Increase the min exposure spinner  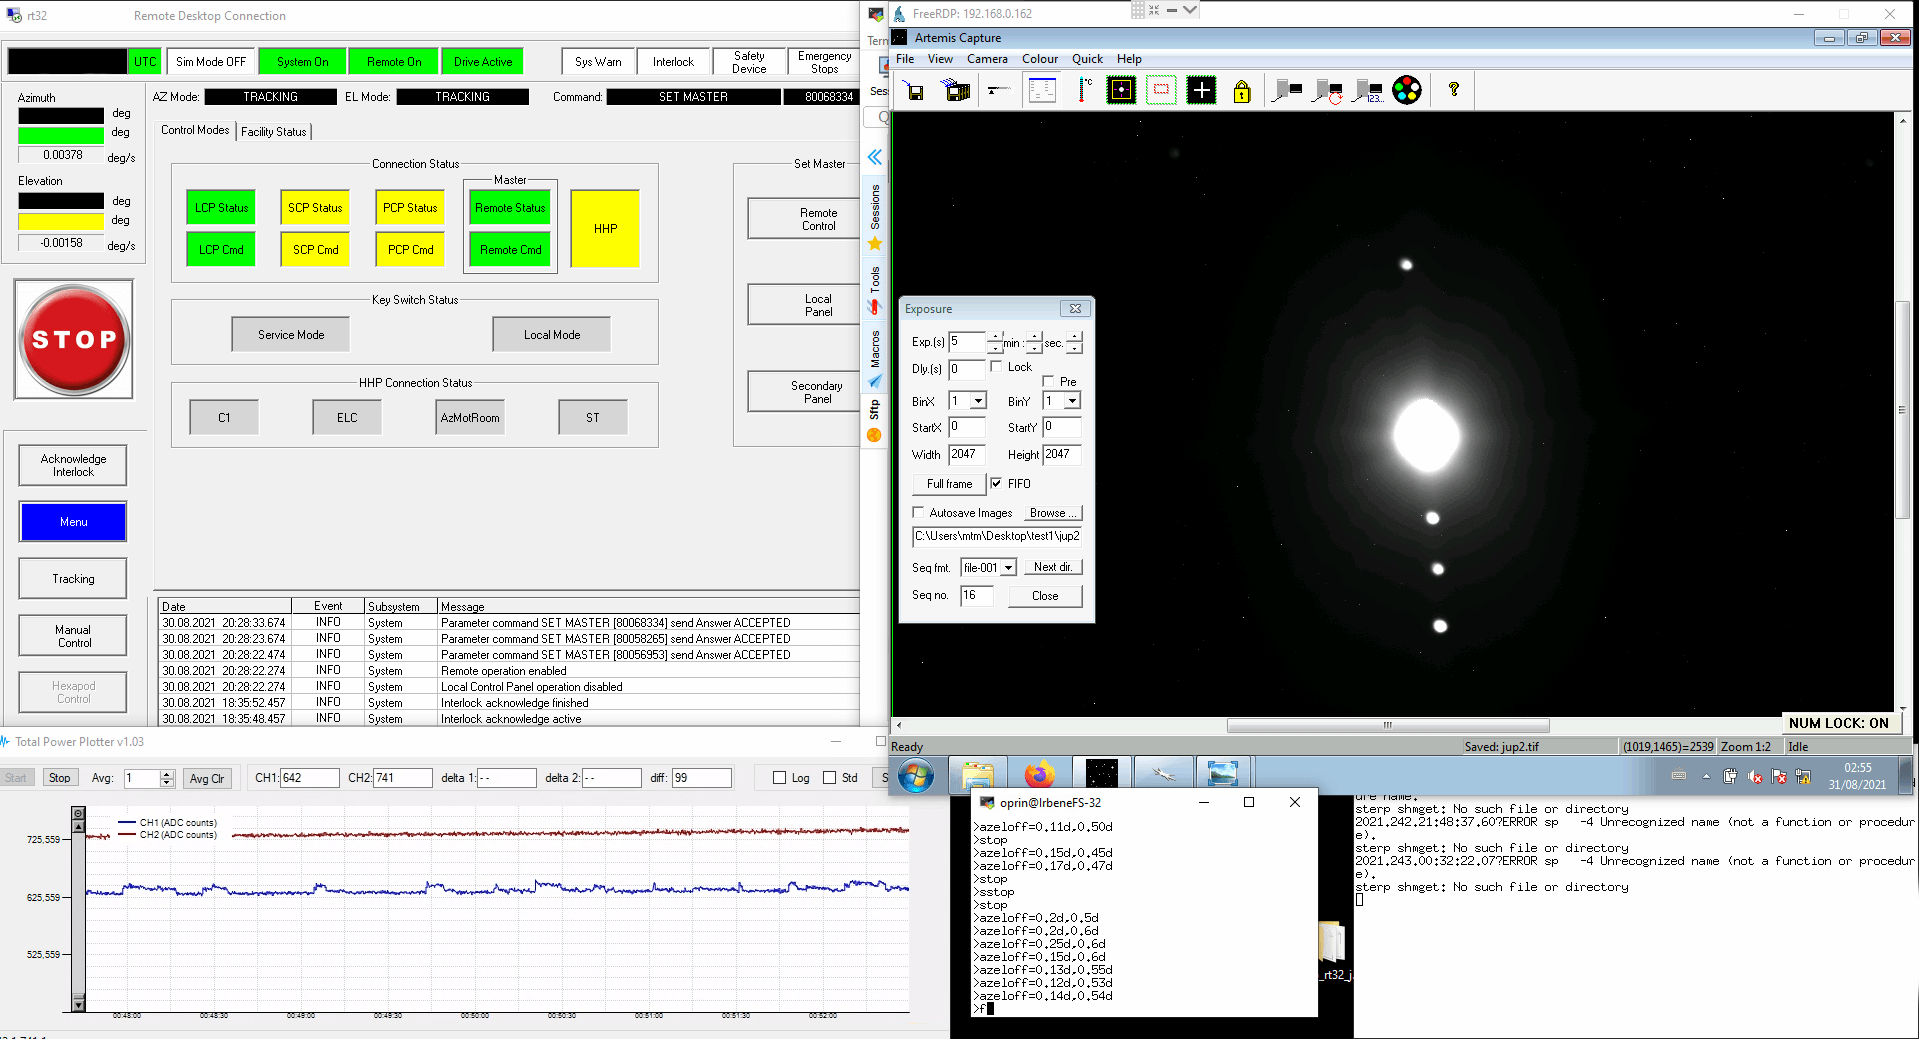(x=1034, y=337)
